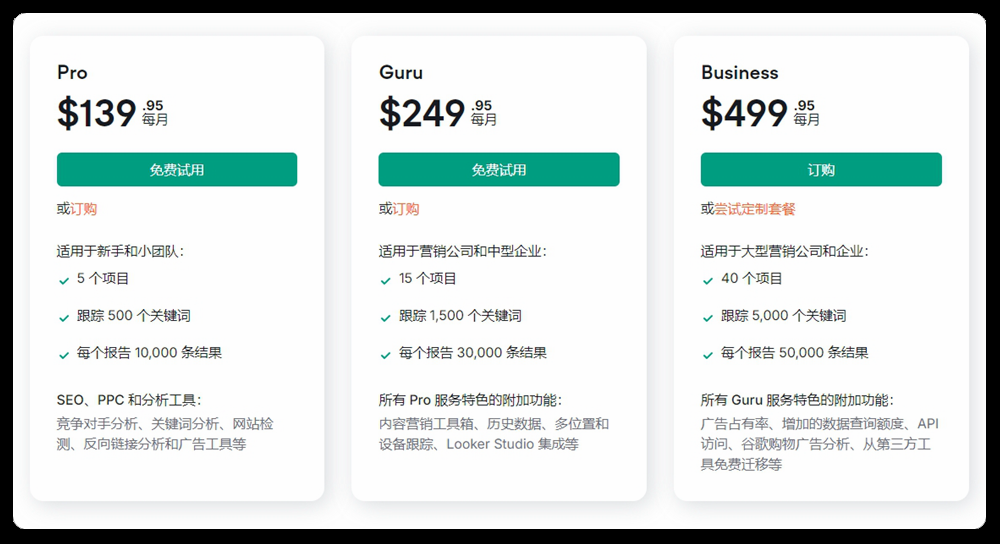Viewport: 1000px width, 544px height.
Task: Click the checkmark beside 跟踪 5,000 个关键词
Action: tap(708, 318)
